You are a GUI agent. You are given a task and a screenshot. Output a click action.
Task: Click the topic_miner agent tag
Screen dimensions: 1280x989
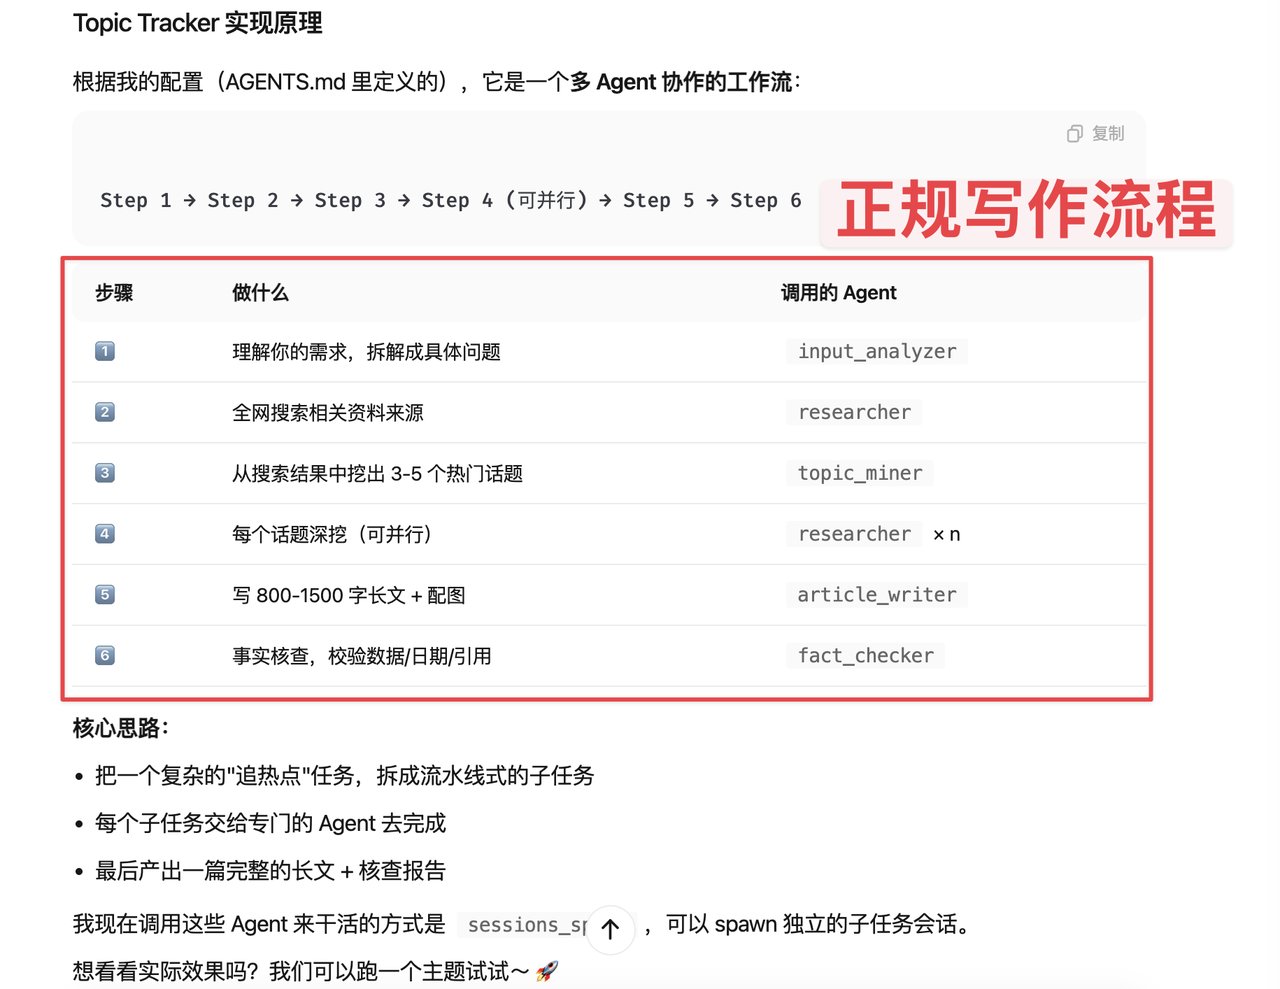pyautogui.click(x=860, y=473)
